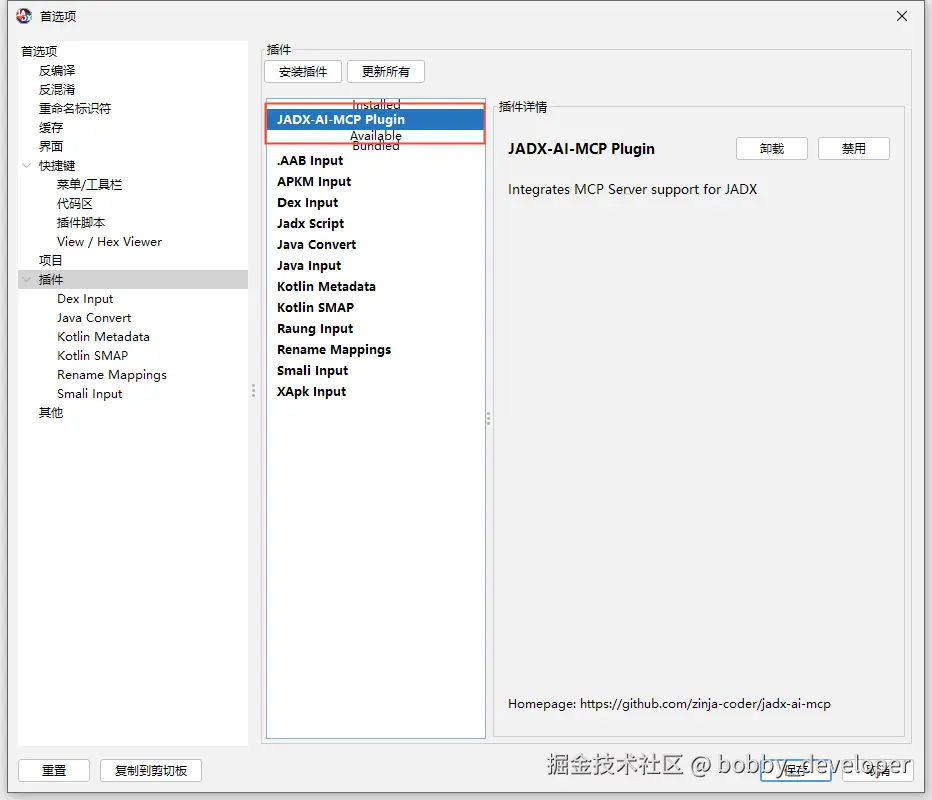Viewport: 932px width, 800px height.
Task: Open 代码区 shortcut settings
Action: pyautogui.click(x=75, y=203)
